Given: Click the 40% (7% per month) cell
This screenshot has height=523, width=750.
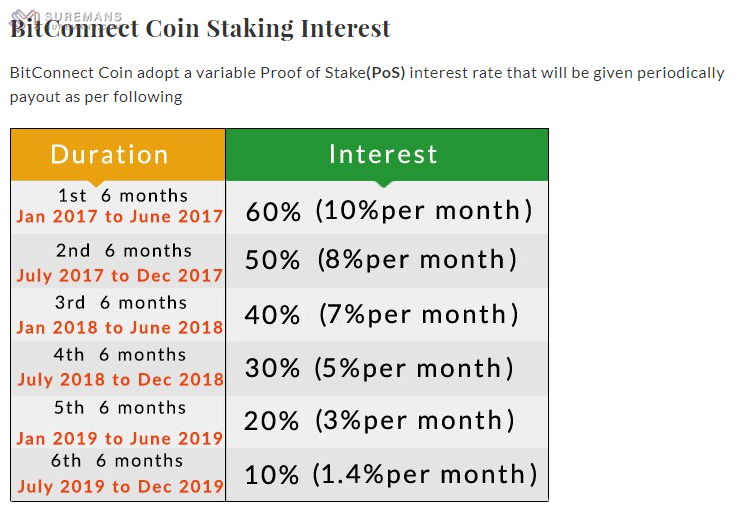Looking at the screenshot, I should (382, 314).
